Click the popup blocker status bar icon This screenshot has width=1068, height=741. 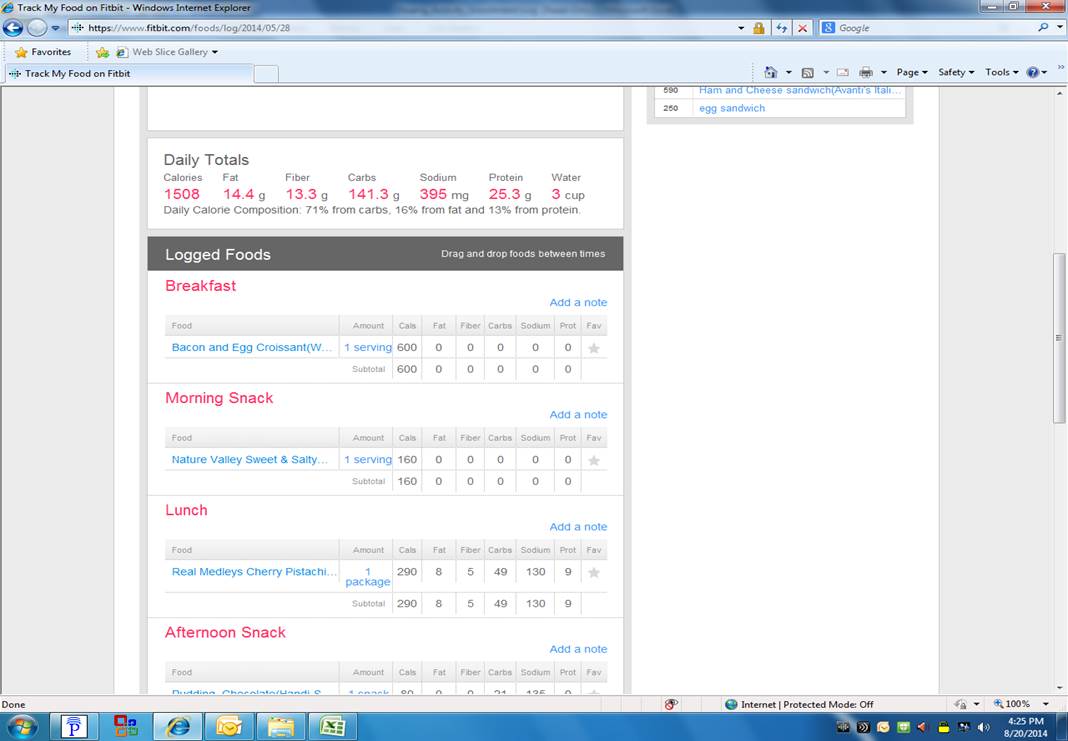[x=671, y=704]
